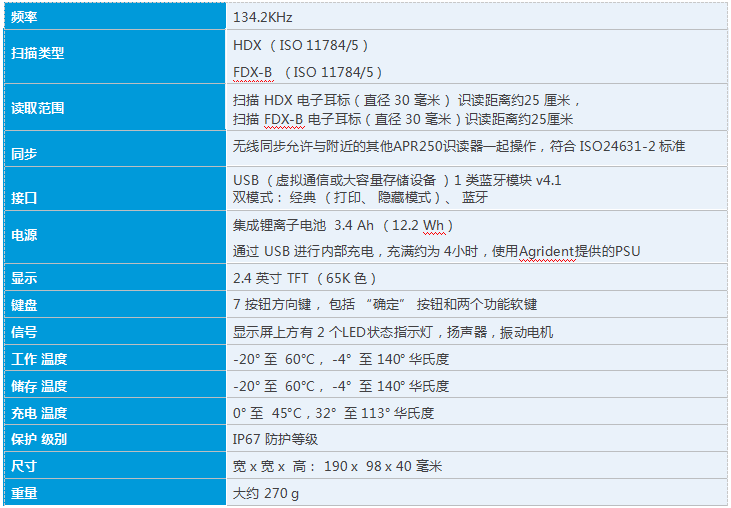
Task: Click the underlined word Agrident
Action: tap(550, 251)
